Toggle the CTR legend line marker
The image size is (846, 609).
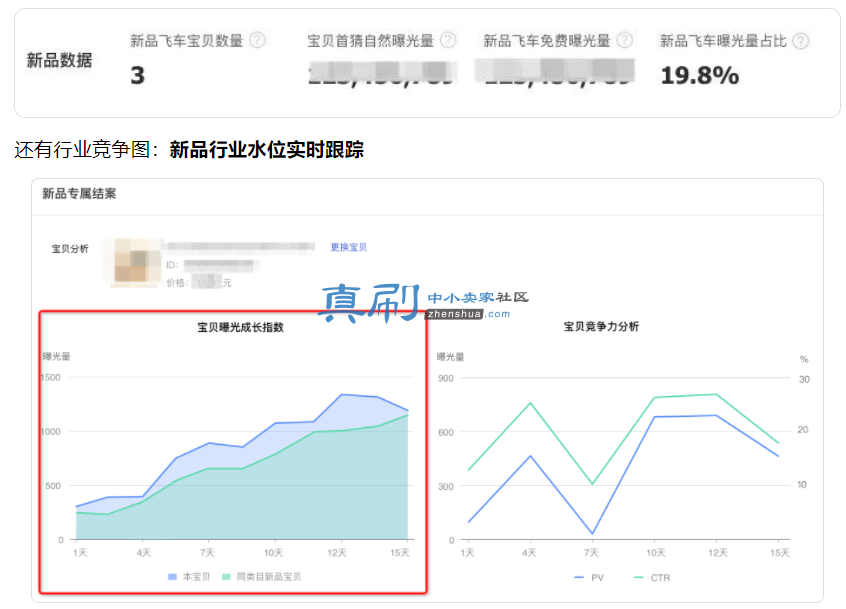pyautogui.click(x=639, y=578)
